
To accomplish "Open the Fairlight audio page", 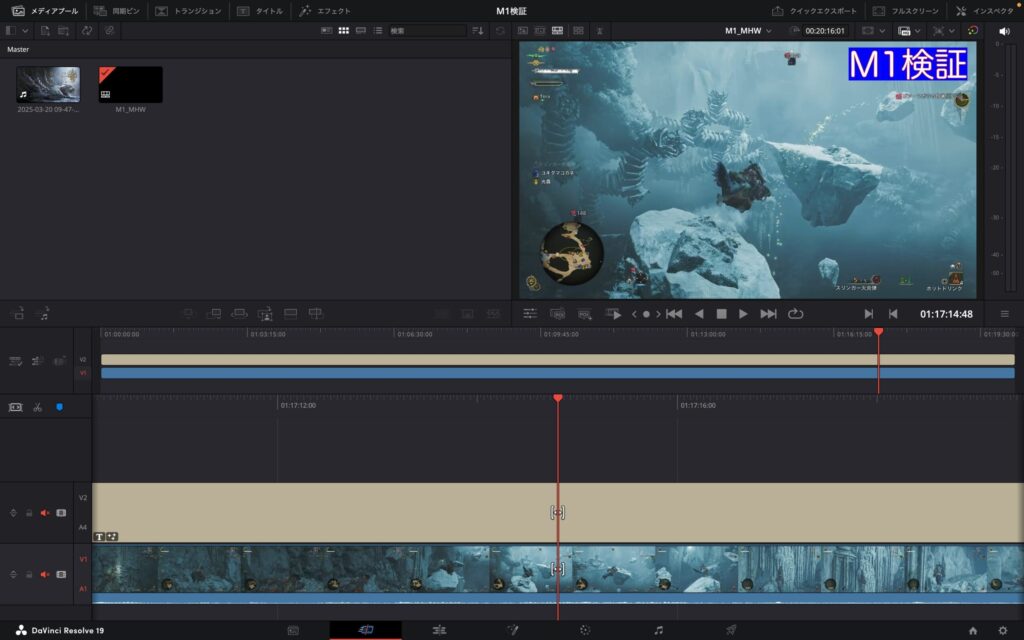I will tap(658, 630).
